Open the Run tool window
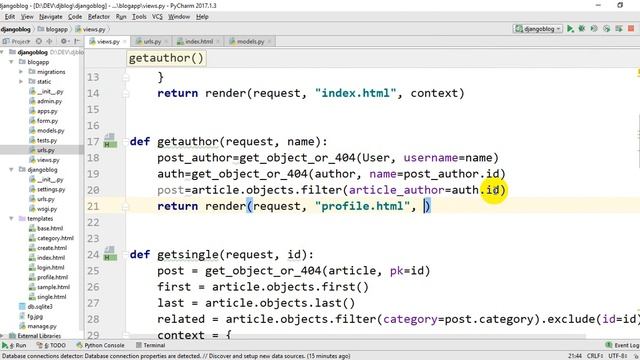This screenshot has width=640, height=360. pyautogui.click(x=14, y=345)
